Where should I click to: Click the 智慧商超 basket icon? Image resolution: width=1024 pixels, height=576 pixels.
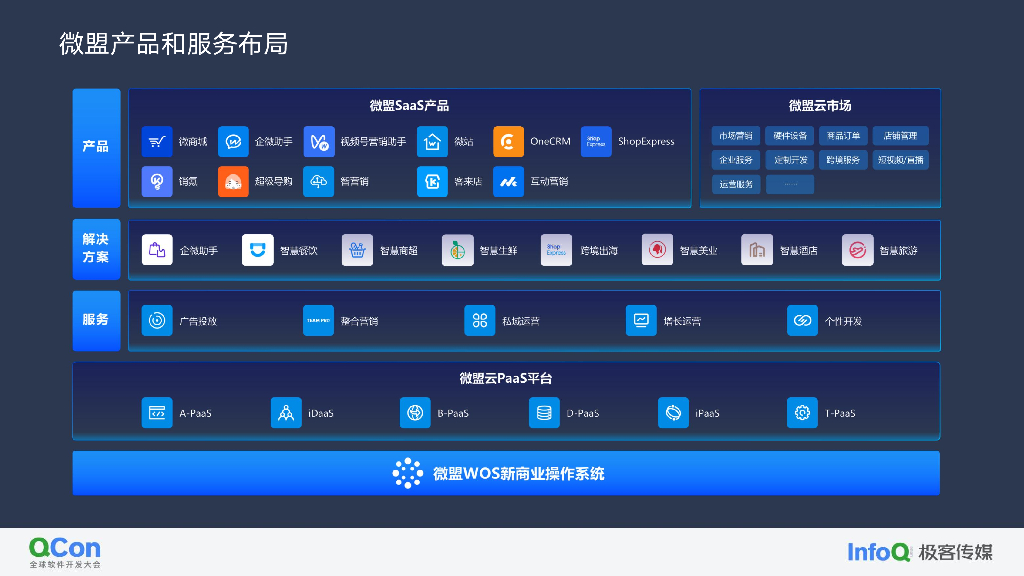(357, 250)
